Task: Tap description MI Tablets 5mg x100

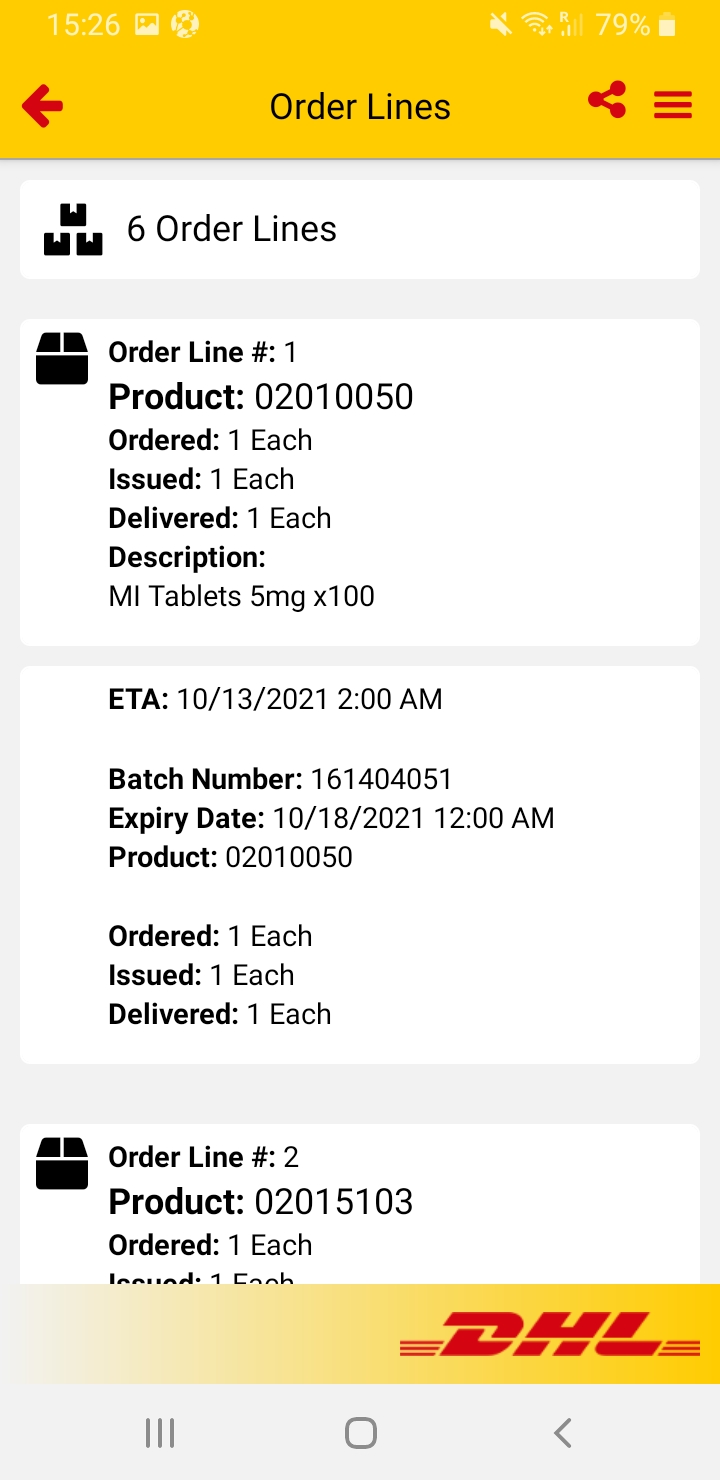Action: click(241, 596)
